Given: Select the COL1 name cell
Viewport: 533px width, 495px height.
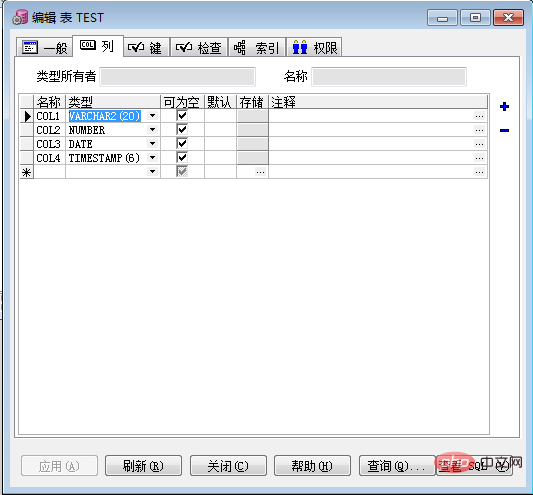Looking at the screenshot, I should 49,116.
